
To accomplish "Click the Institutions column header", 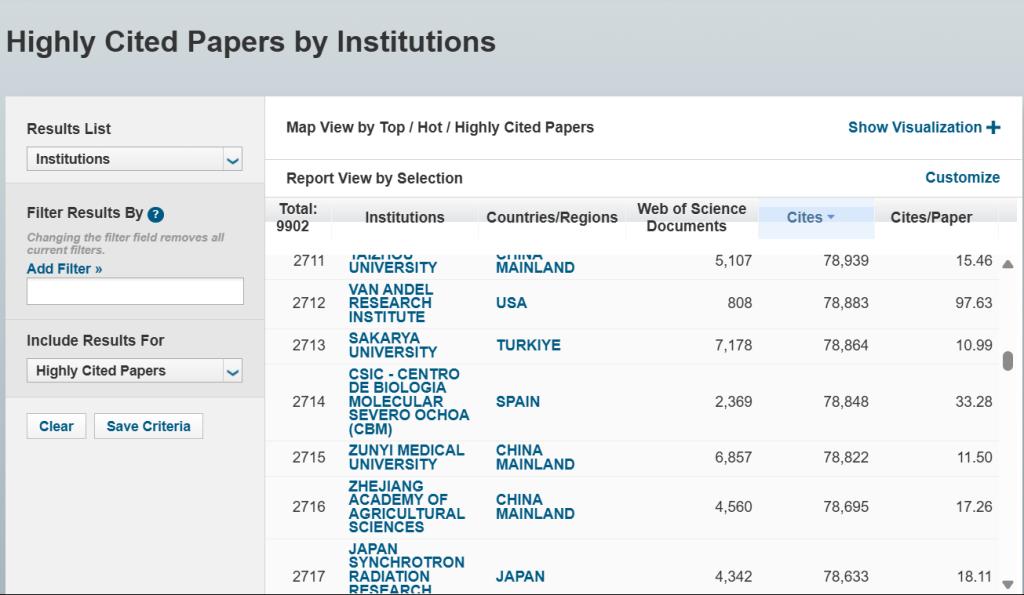I will 404,217.
